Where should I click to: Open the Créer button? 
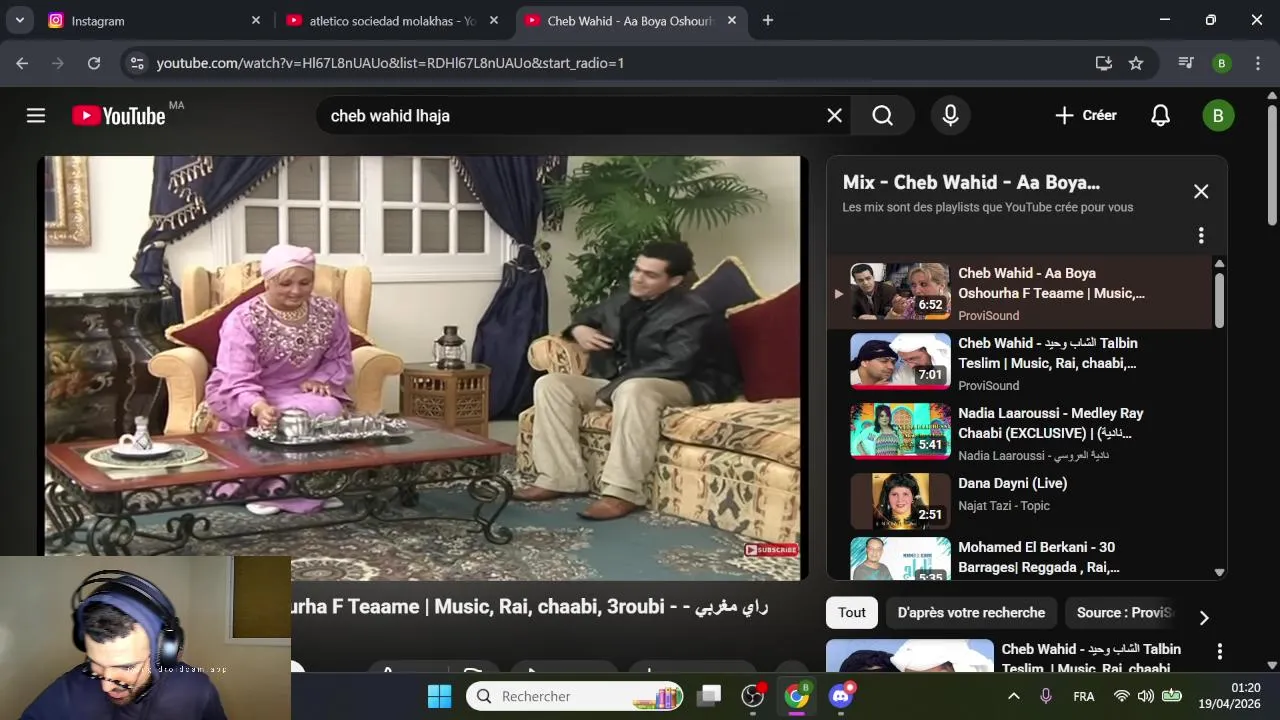pyautogui.click(x=1086, y=116)
